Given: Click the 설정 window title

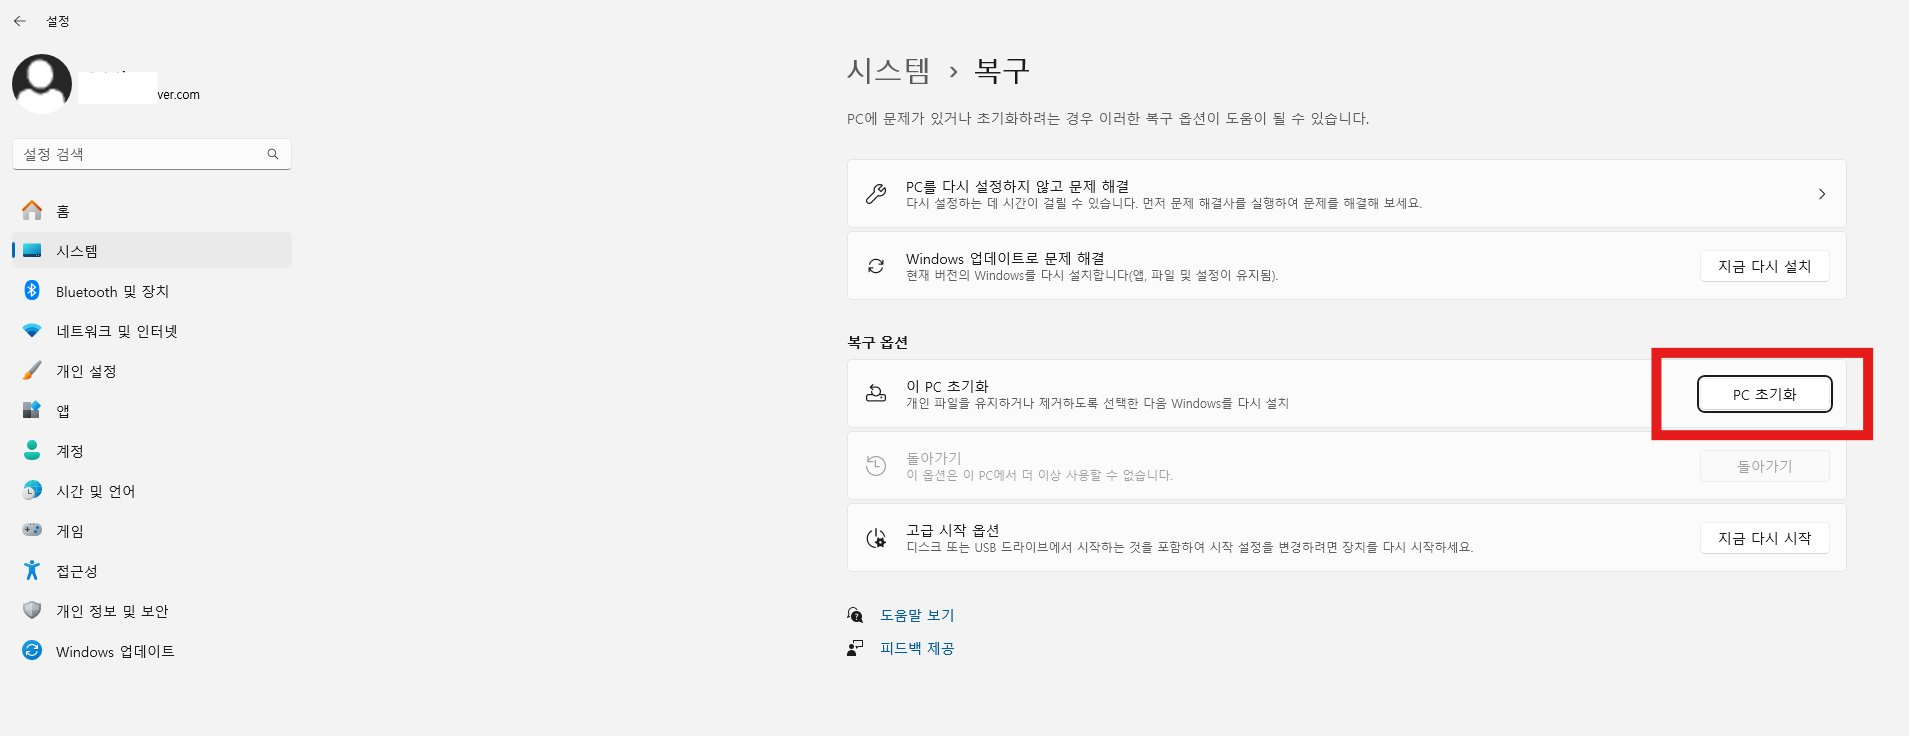Looking at the screenshot, I should (x=58, y=21).
